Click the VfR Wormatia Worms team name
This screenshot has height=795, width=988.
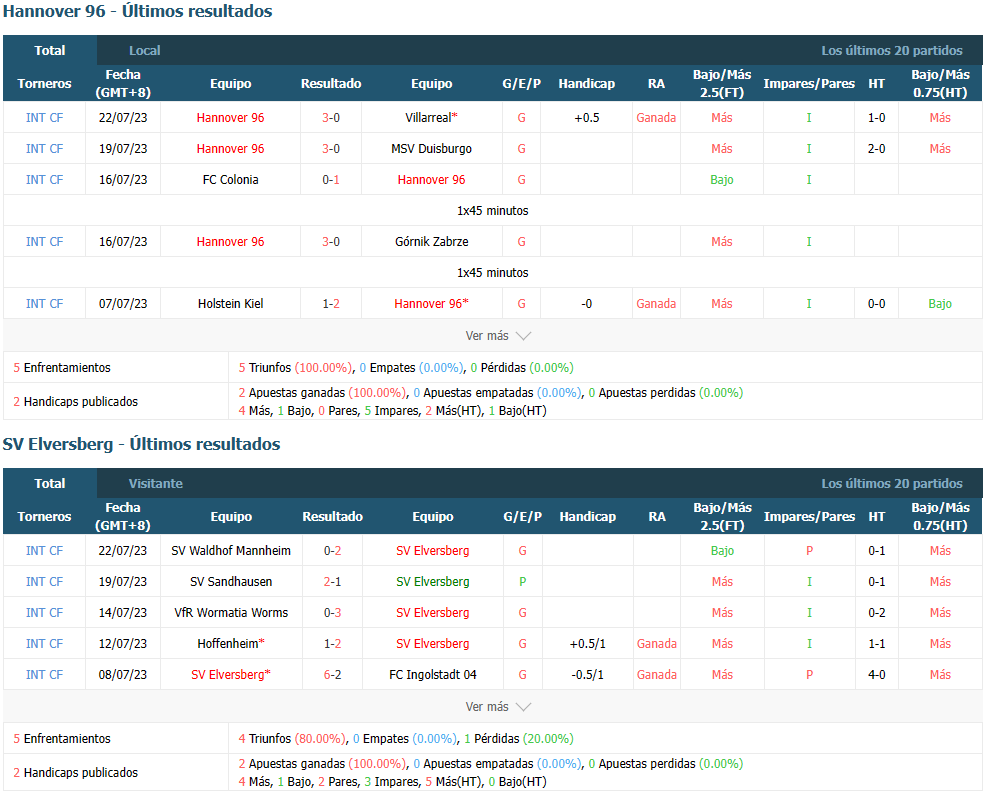[x=231, y=612]
